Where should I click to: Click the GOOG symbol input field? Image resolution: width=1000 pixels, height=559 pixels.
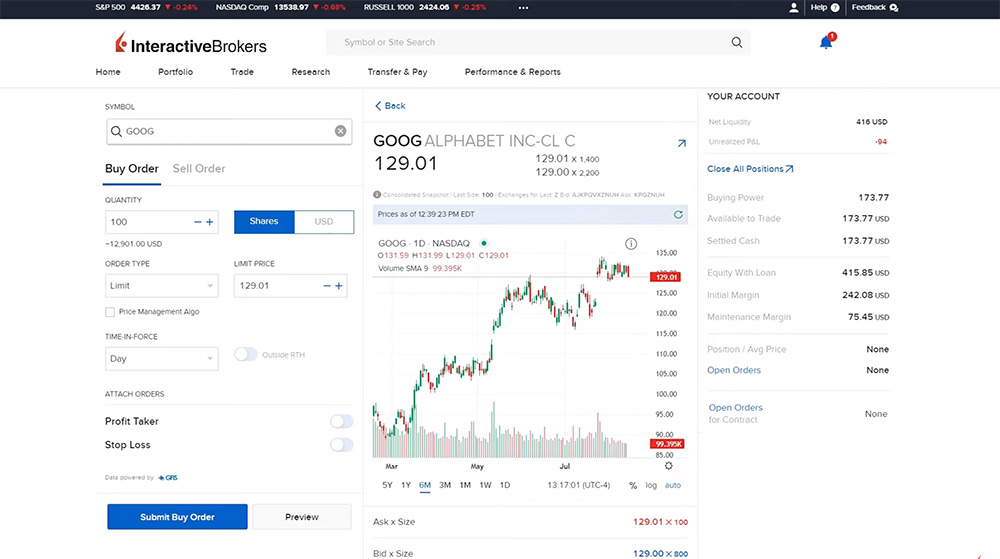coord(229,131)
